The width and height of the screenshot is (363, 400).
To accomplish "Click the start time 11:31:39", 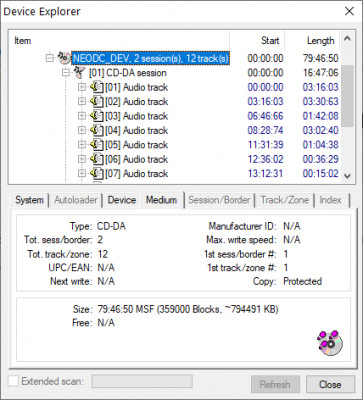I will click(x=265, y=145).
